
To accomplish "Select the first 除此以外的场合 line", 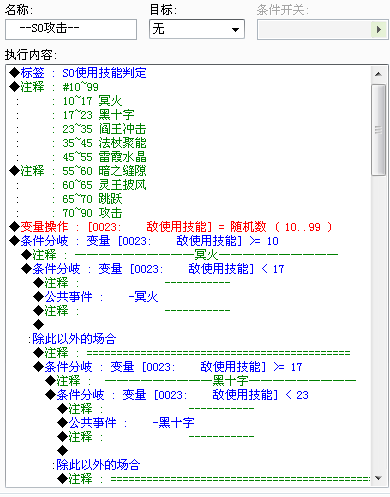I will click(x=72, y=339).
